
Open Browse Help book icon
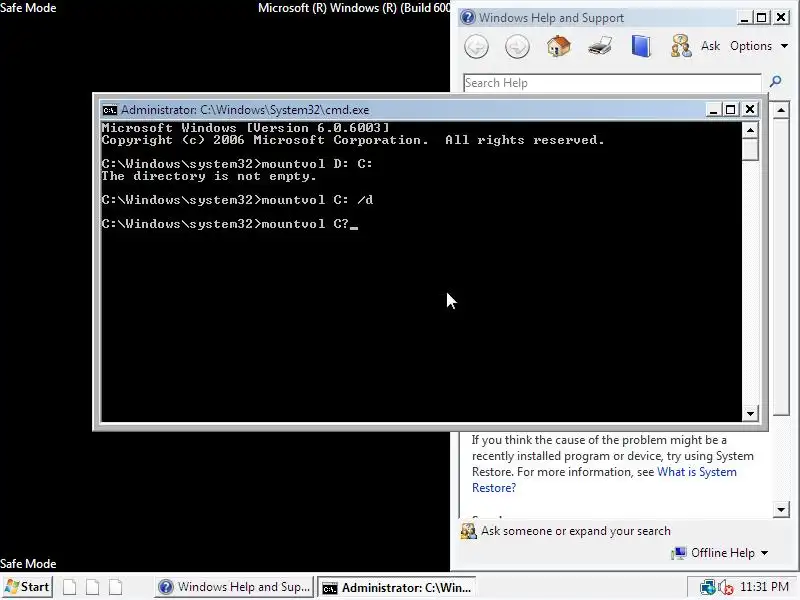(x=641, y=46)
